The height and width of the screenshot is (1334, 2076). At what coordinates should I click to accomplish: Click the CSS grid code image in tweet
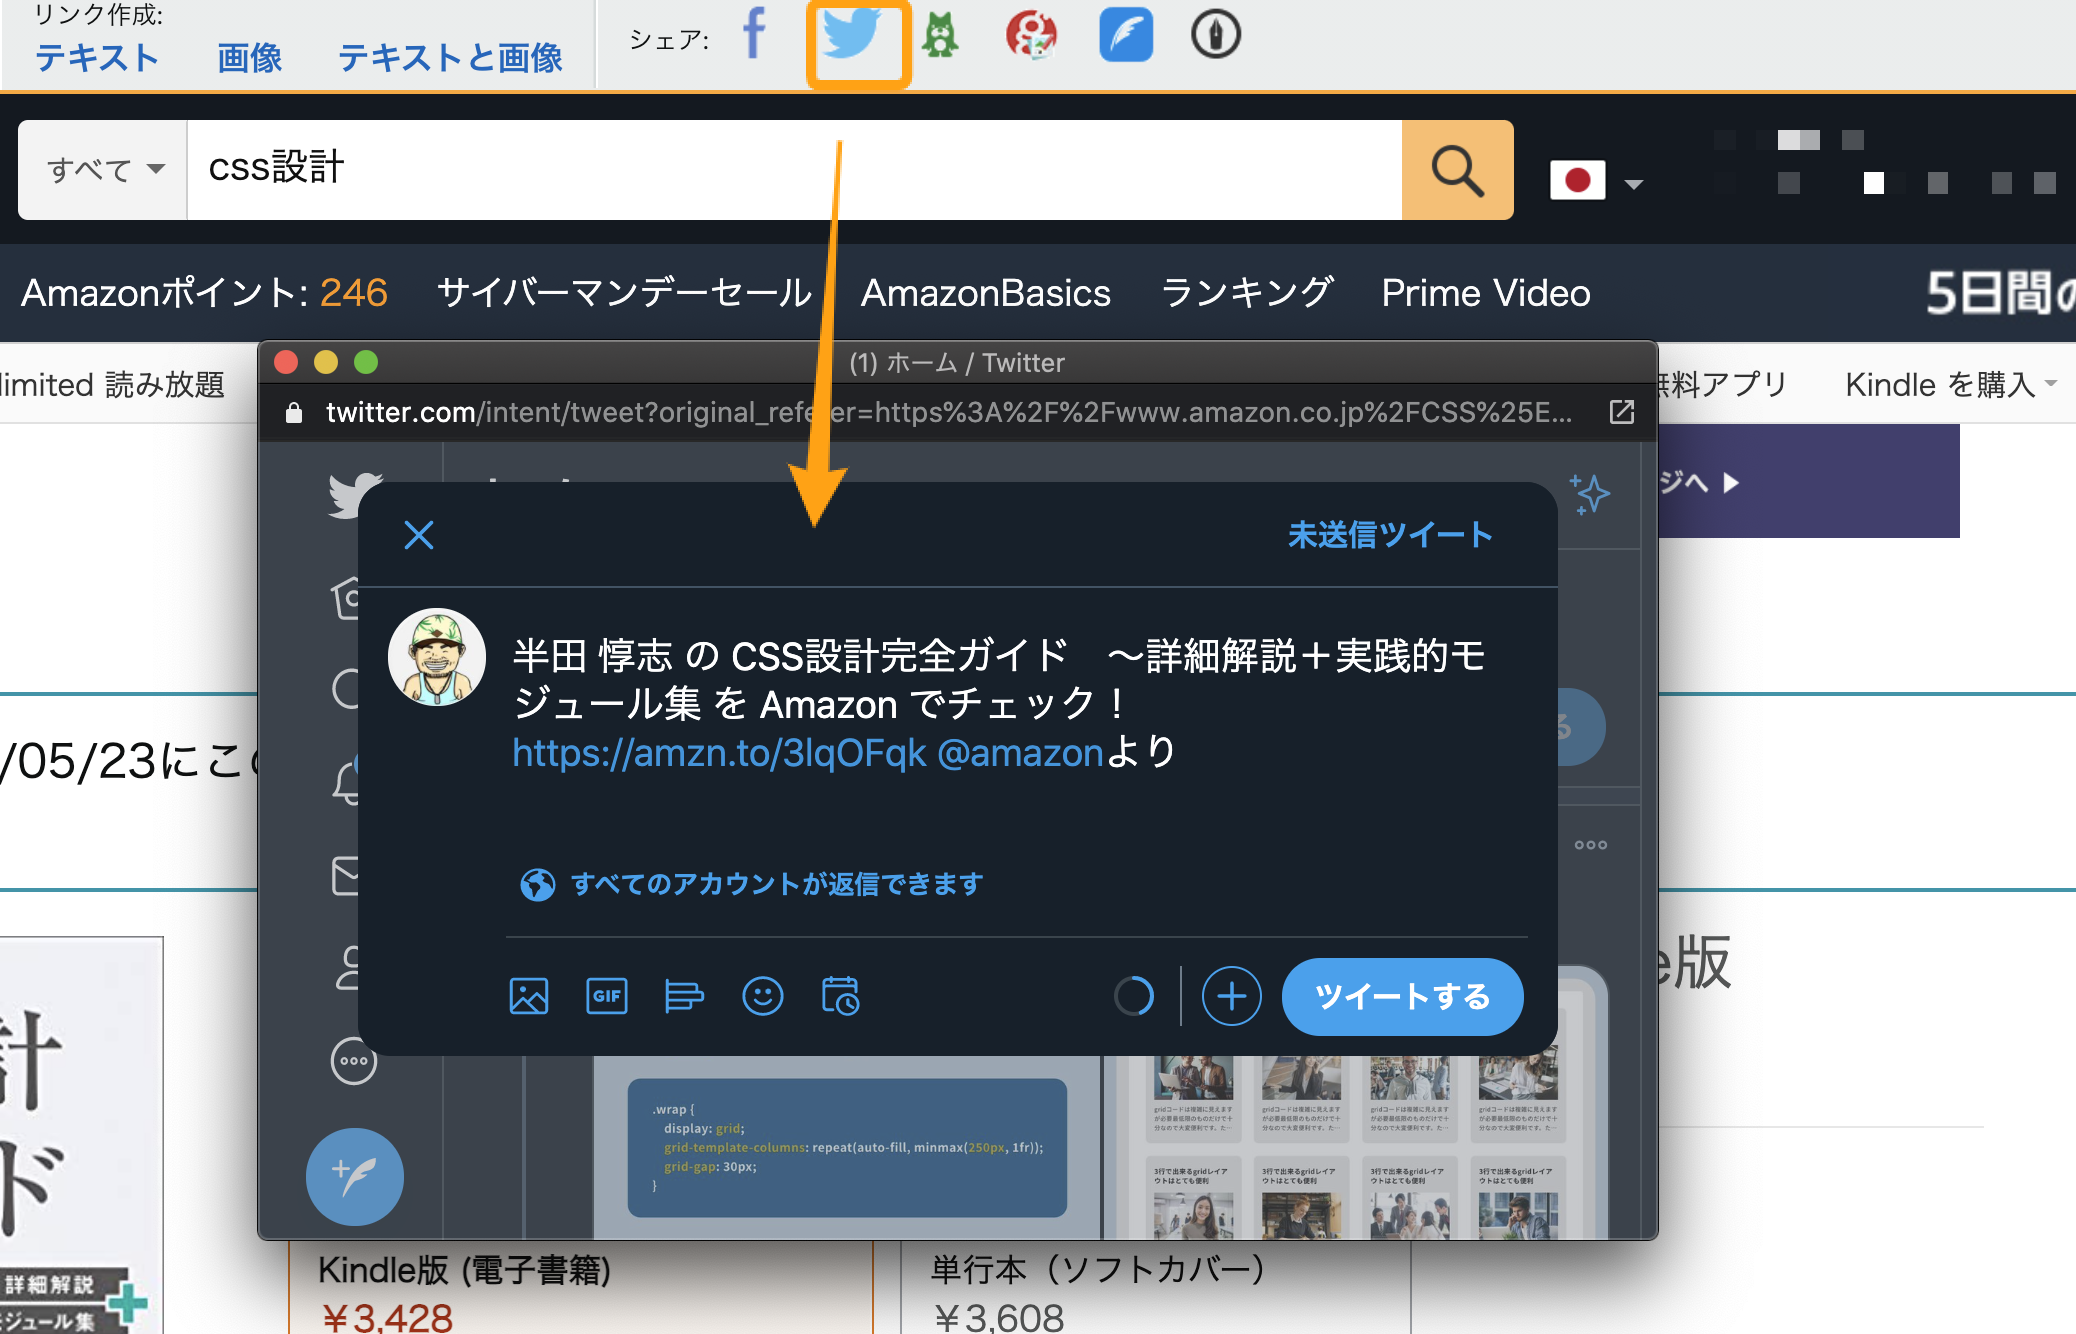click(847, 1148)
